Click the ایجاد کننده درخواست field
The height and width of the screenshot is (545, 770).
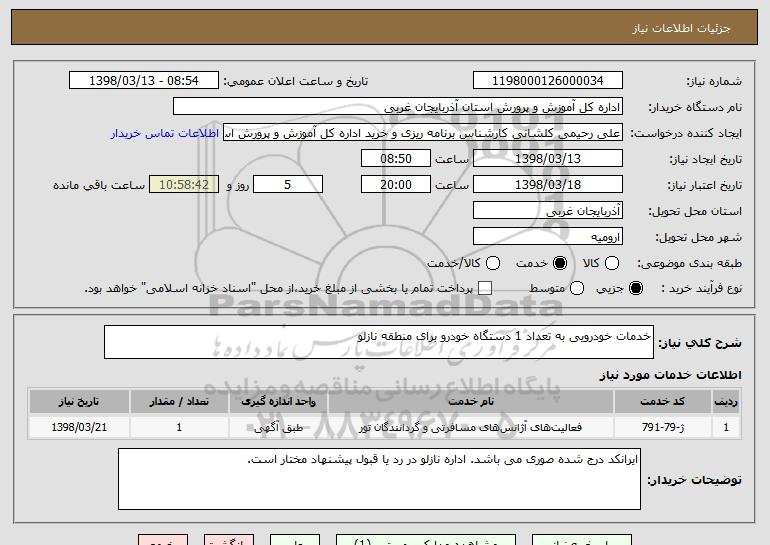click(x=423, y=133)
